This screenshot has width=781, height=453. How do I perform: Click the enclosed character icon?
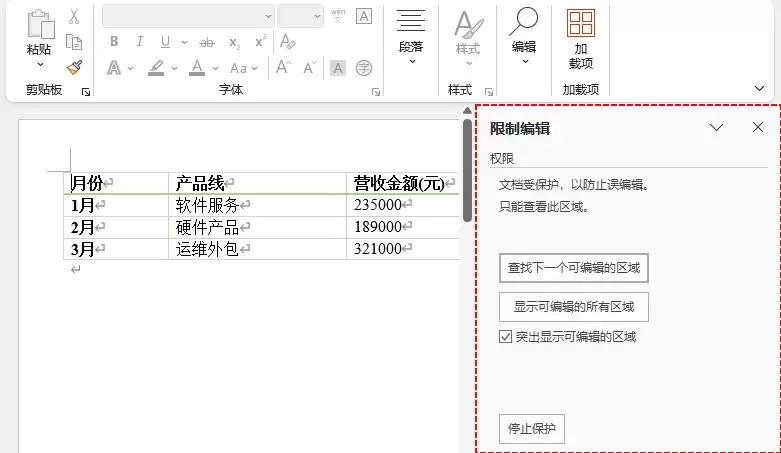tap(364, 68)
